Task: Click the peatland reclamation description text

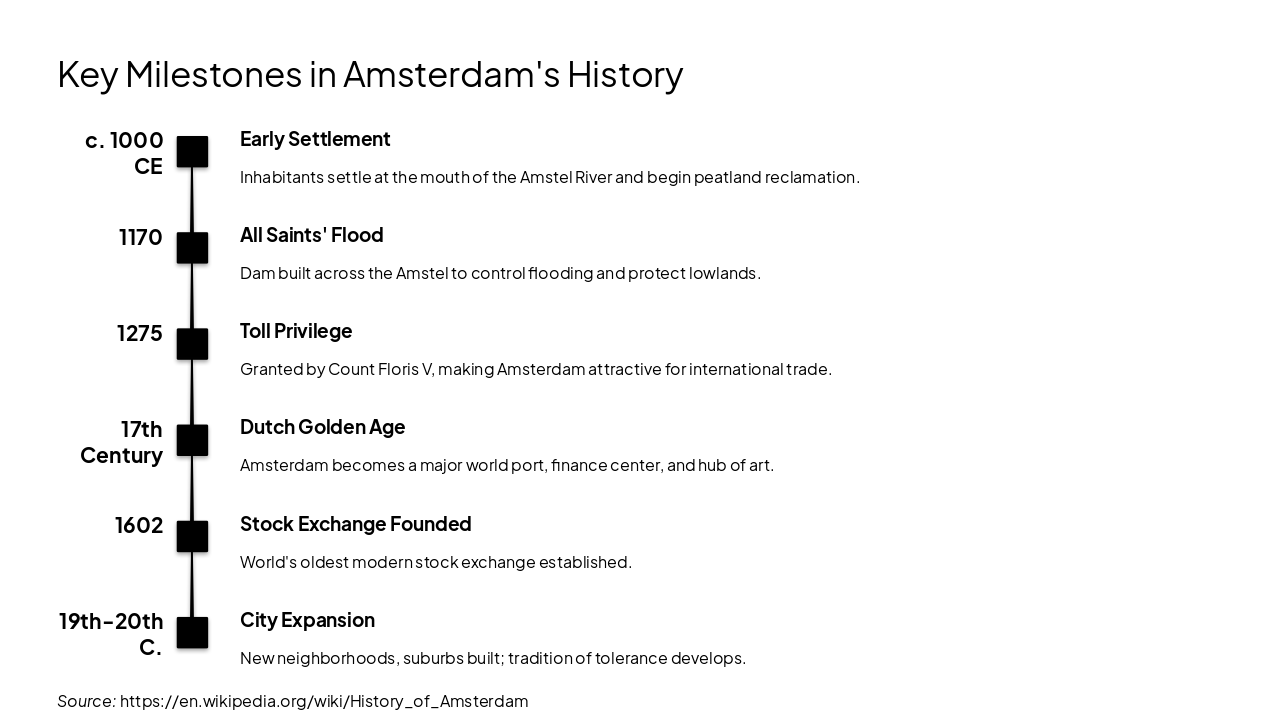Action: pos(549,177)
